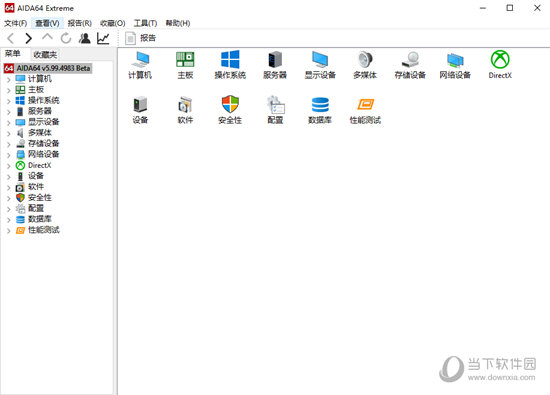Open the 帮助(H) menu
550x395 pixels.
point(178,23)
